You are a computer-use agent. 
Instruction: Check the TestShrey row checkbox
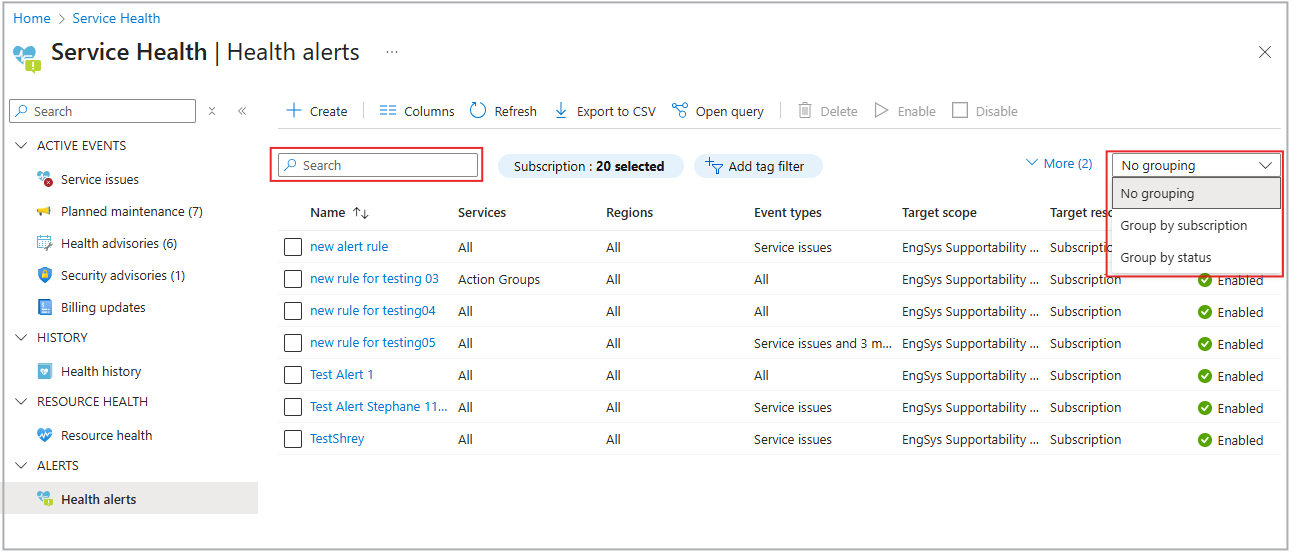(x=293, y=439)
